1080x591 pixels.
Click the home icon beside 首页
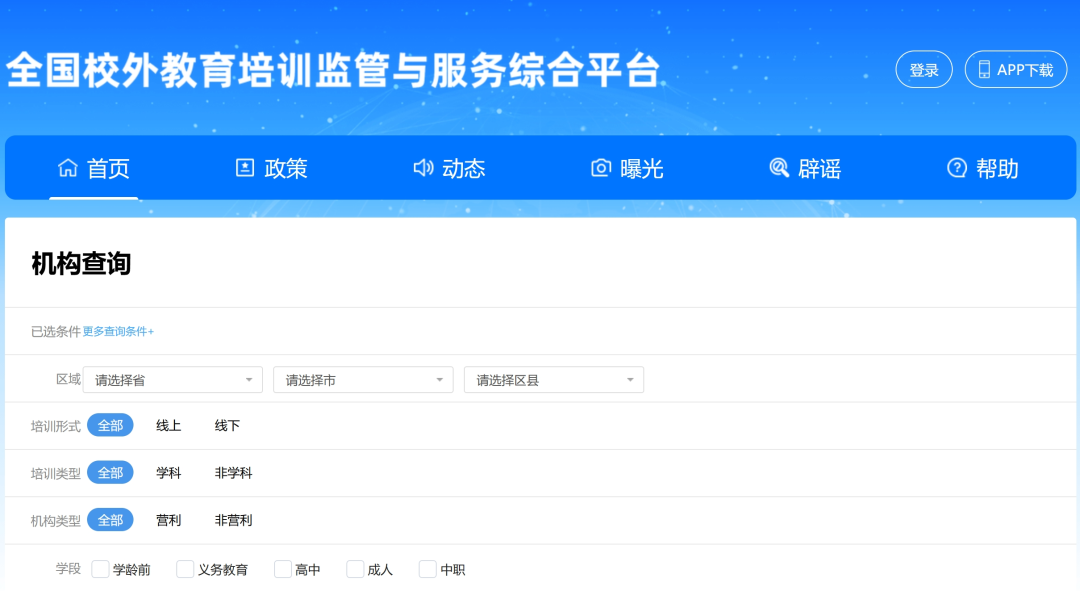point(68,168)
